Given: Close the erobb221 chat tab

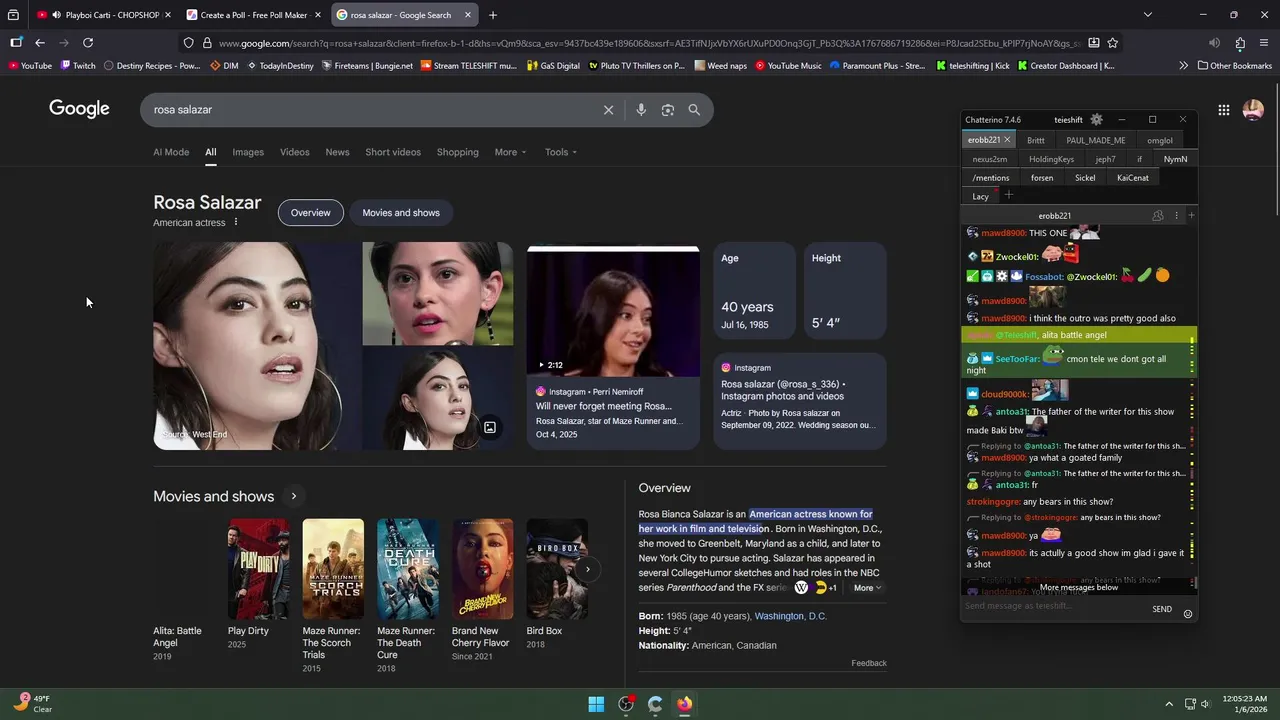Looking at the screenshot, I should 1008,140.
